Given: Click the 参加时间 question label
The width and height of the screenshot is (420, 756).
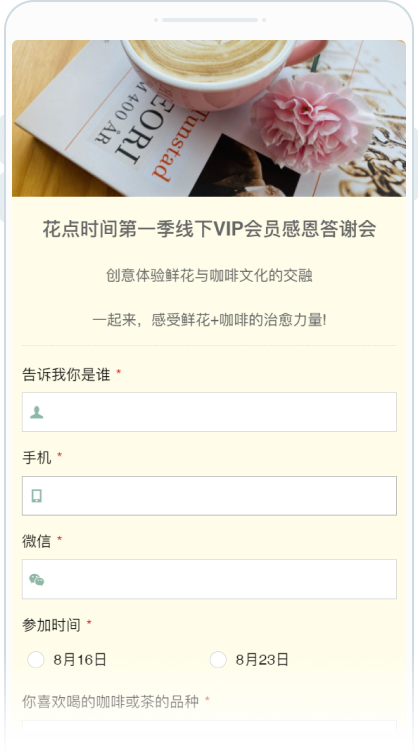Looking at the screenshot, I should pyautogui.click(x=51, y=625).
